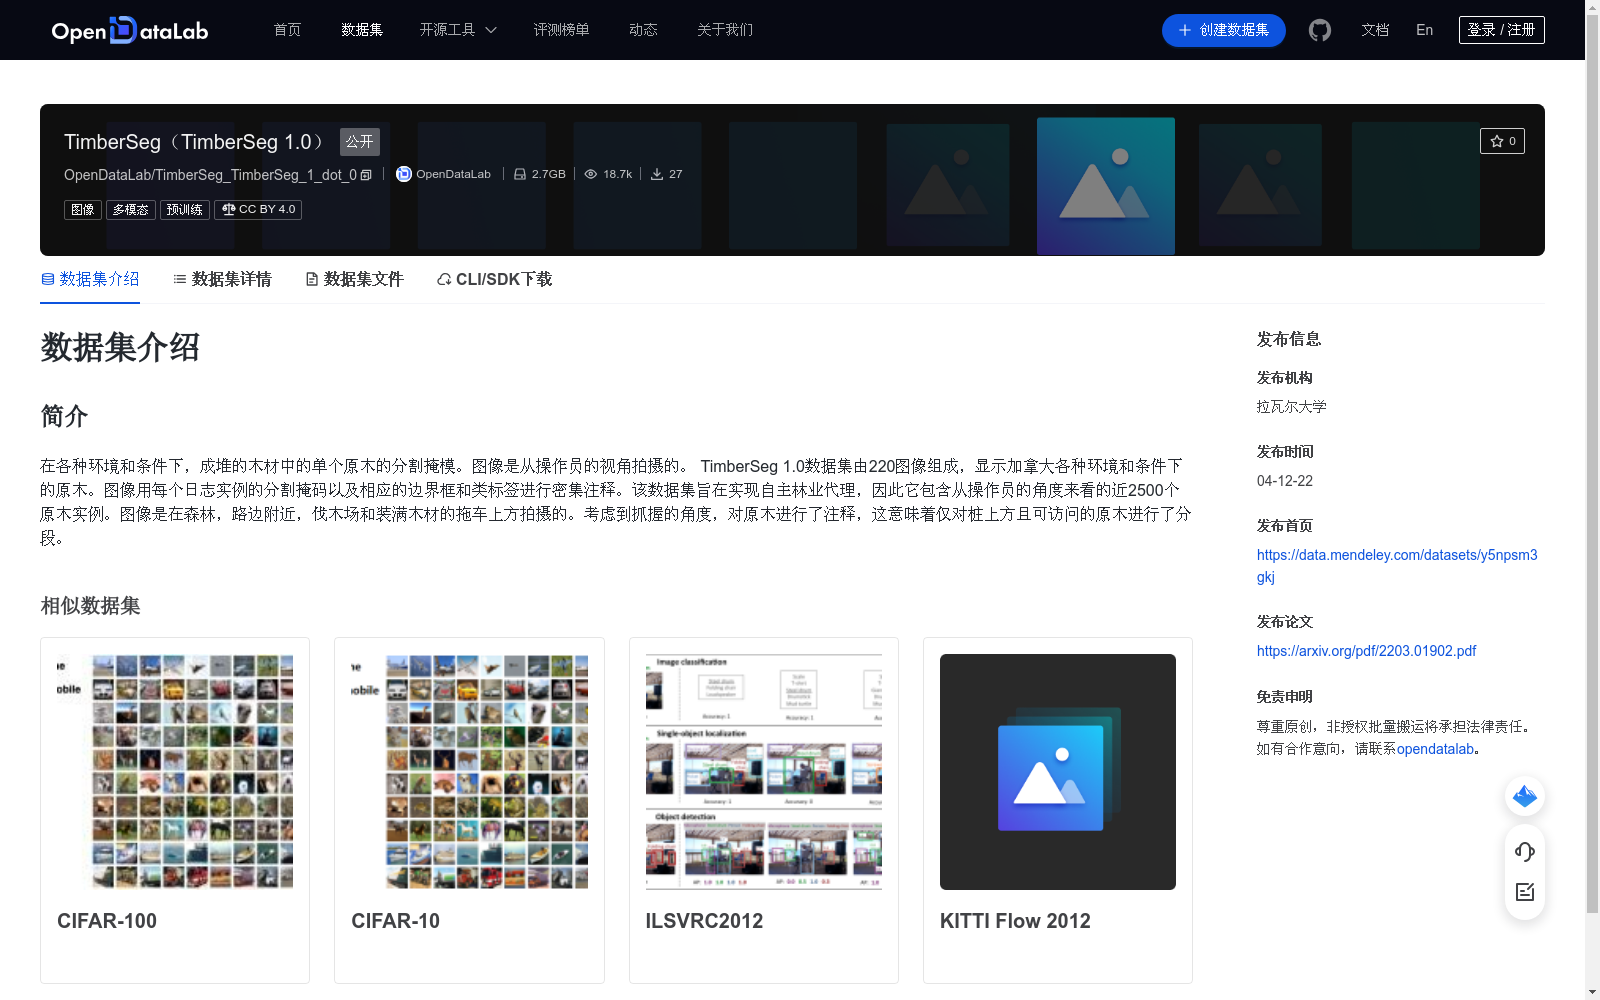Image resolution: width=1600 pixels, height=1000 pixels.
Task: Click the 相似数据集 heading
Action: coord(90,606)
